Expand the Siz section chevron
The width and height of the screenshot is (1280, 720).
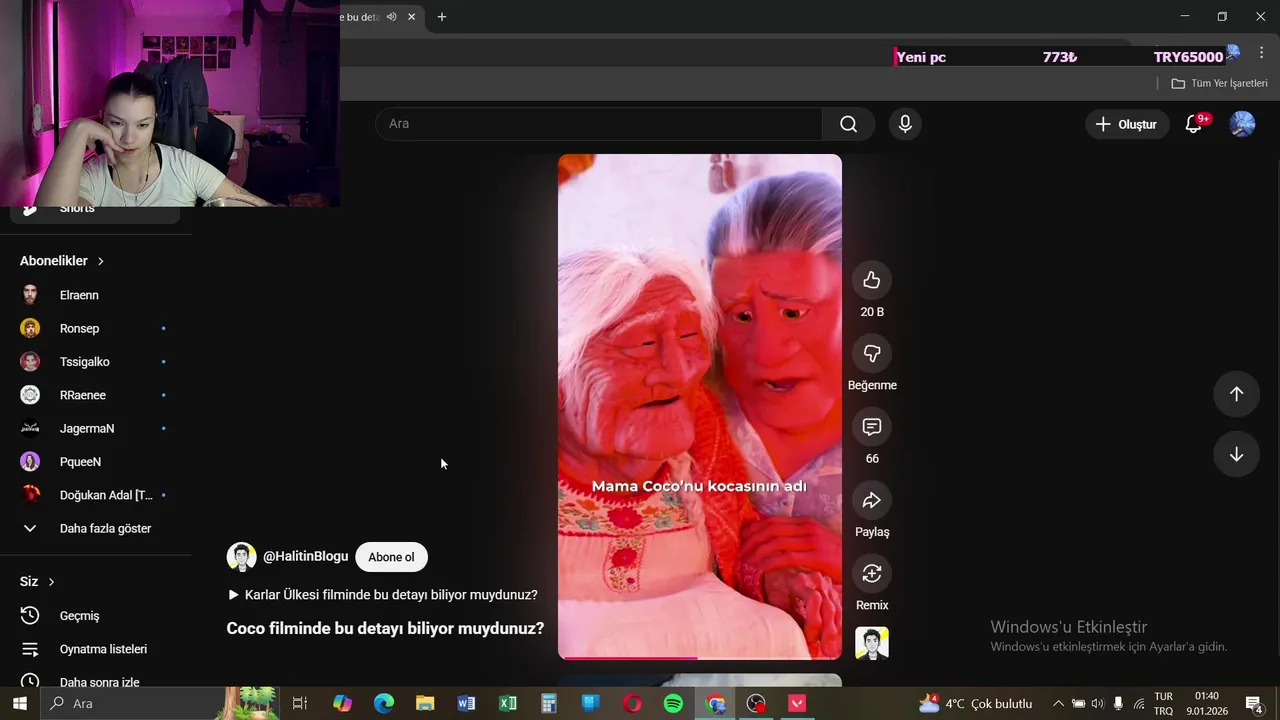pyautogui.click(x=51, y=582)
